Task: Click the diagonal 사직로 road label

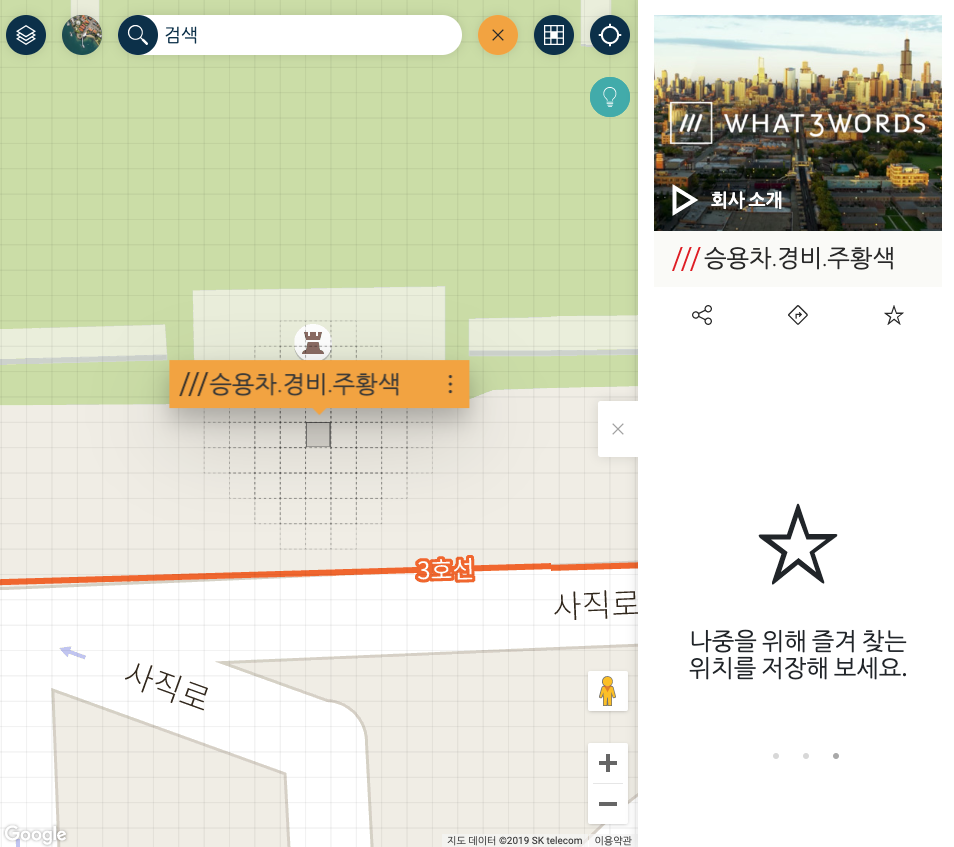Action: [167, 686]
